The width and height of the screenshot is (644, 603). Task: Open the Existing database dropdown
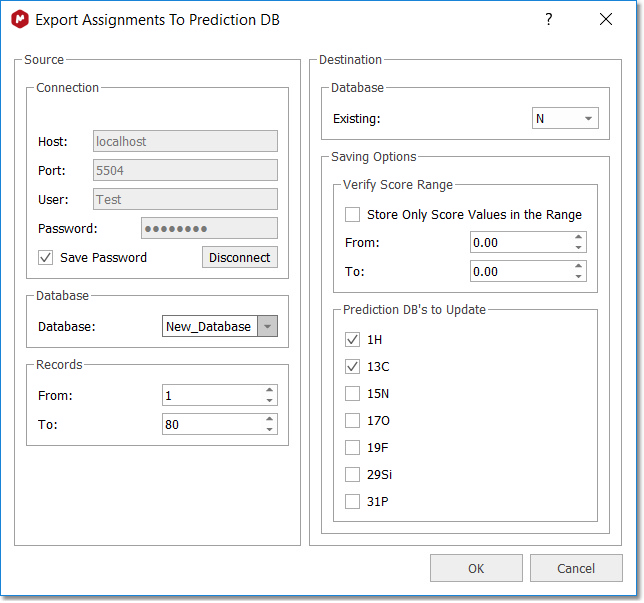click(x=565, y=118)
